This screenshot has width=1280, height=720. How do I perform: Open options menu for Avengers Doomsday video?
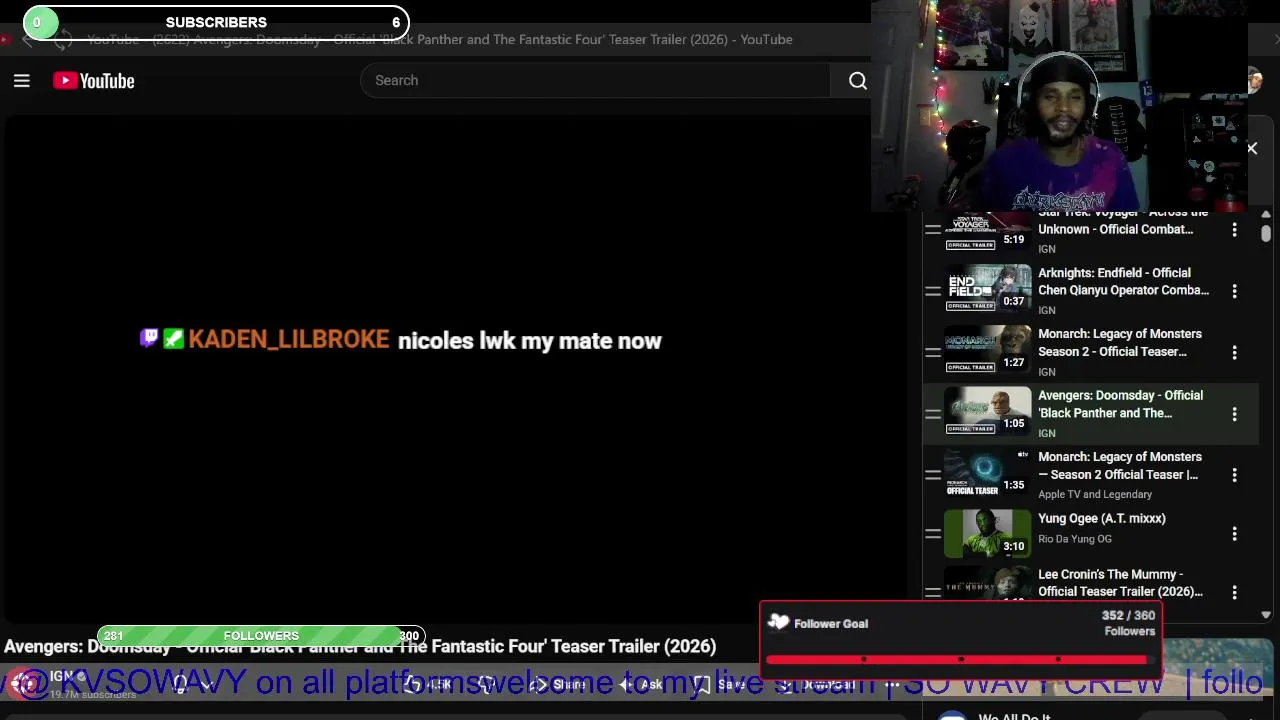coord(1234,414)
